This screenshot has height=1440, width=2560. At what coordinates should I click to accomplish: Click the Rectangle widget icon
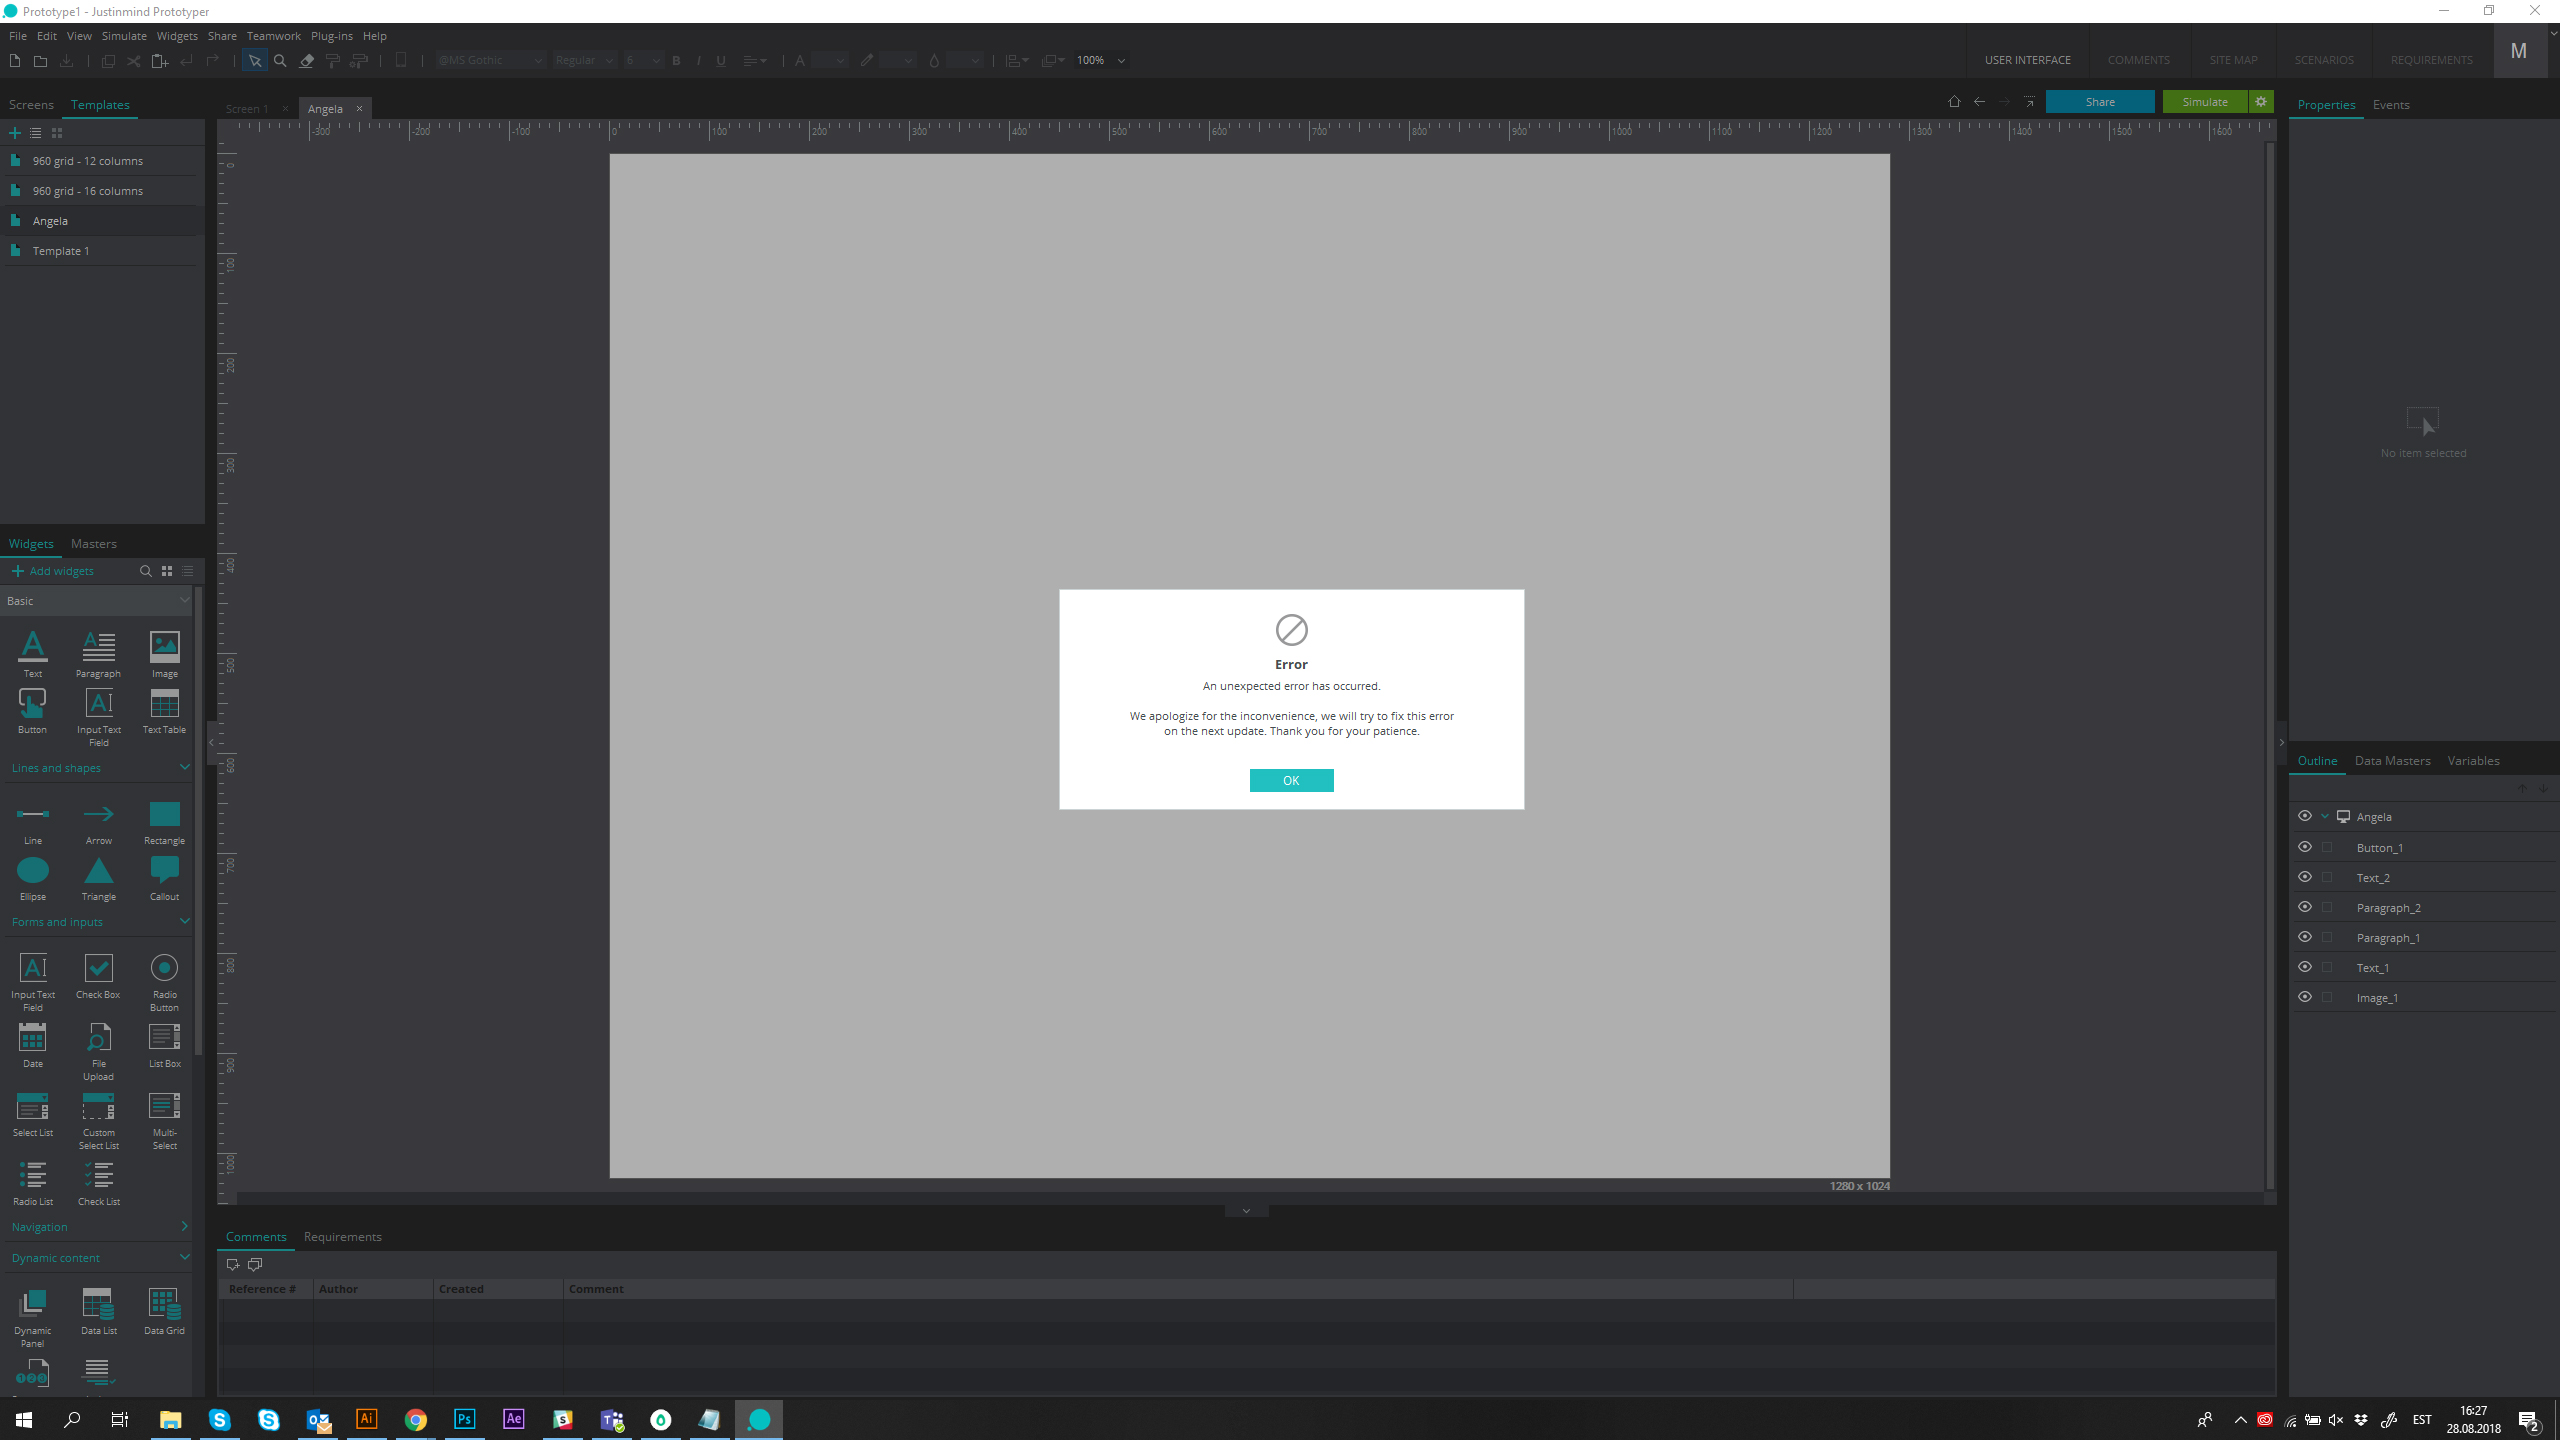pyautogui.click(x=164, y=815)
